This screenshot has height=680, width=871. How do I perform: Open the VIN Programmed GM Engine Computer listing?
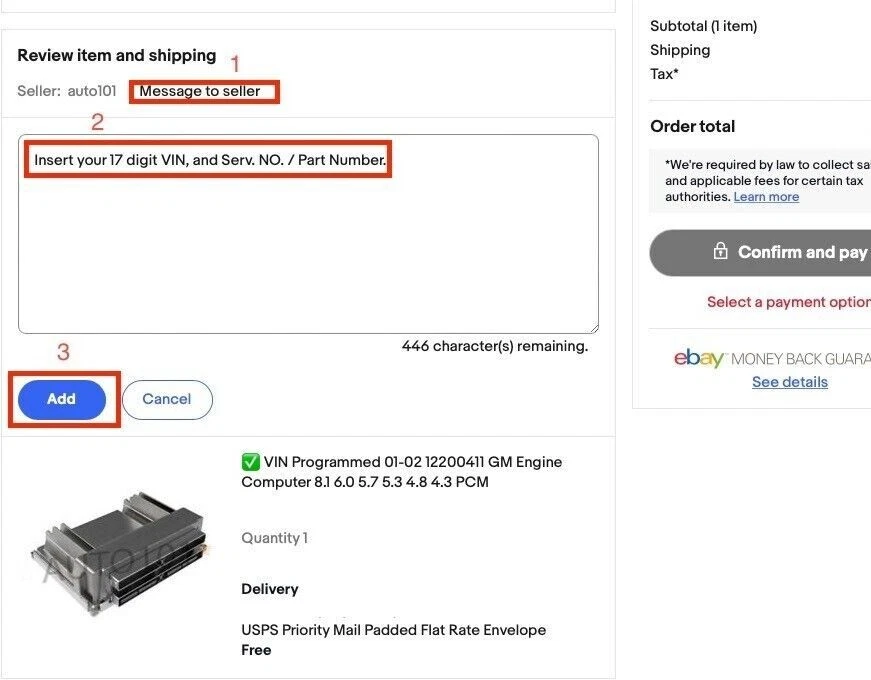click(x=400, y=472)
